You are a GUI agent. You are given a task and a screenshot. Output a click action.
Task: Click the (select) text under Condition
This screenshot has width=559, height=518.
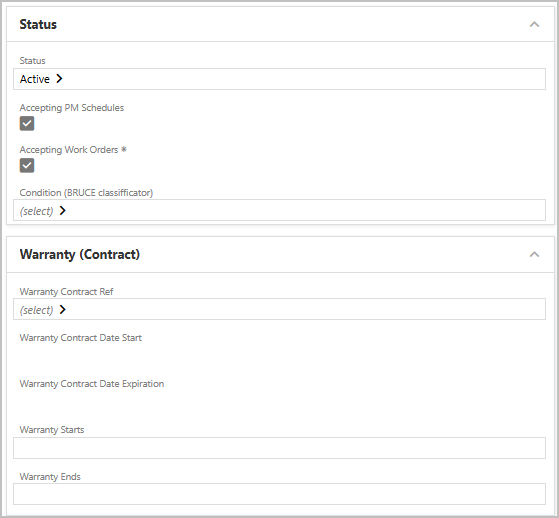[x=36, y=211]
